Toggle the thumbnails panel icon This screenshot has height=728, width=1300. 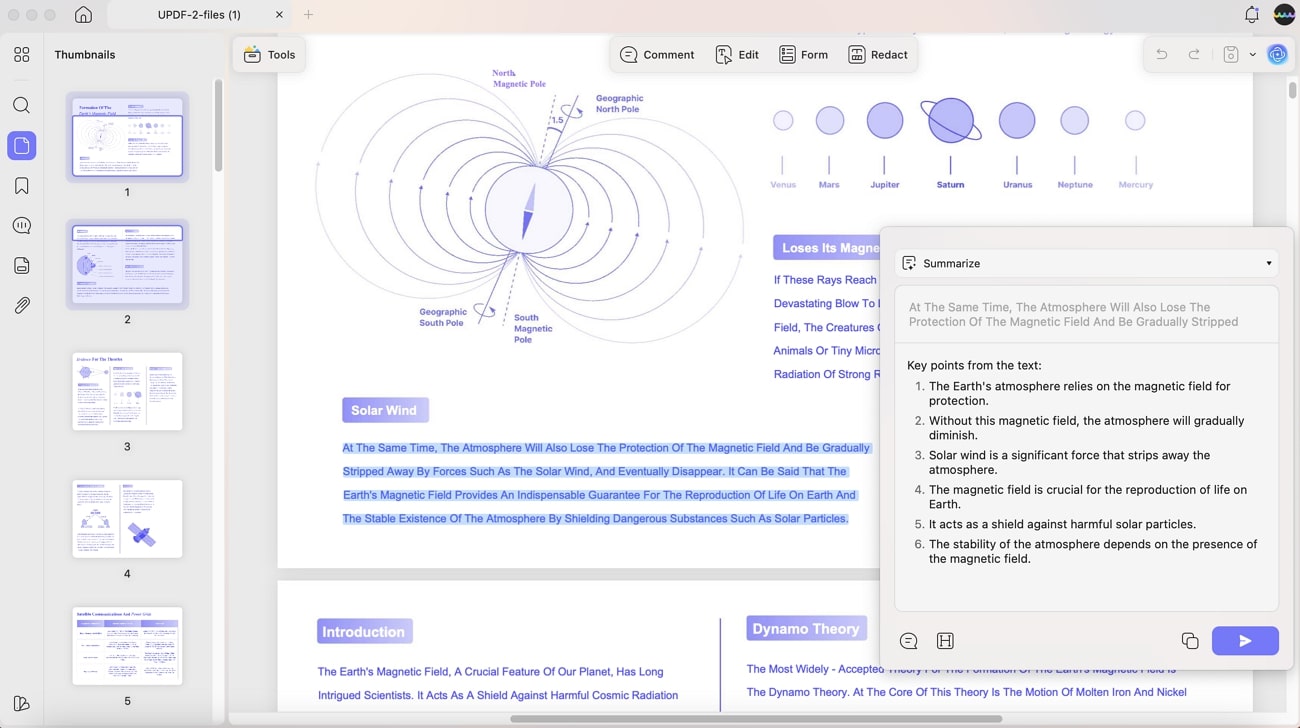(x=21, y=146)
